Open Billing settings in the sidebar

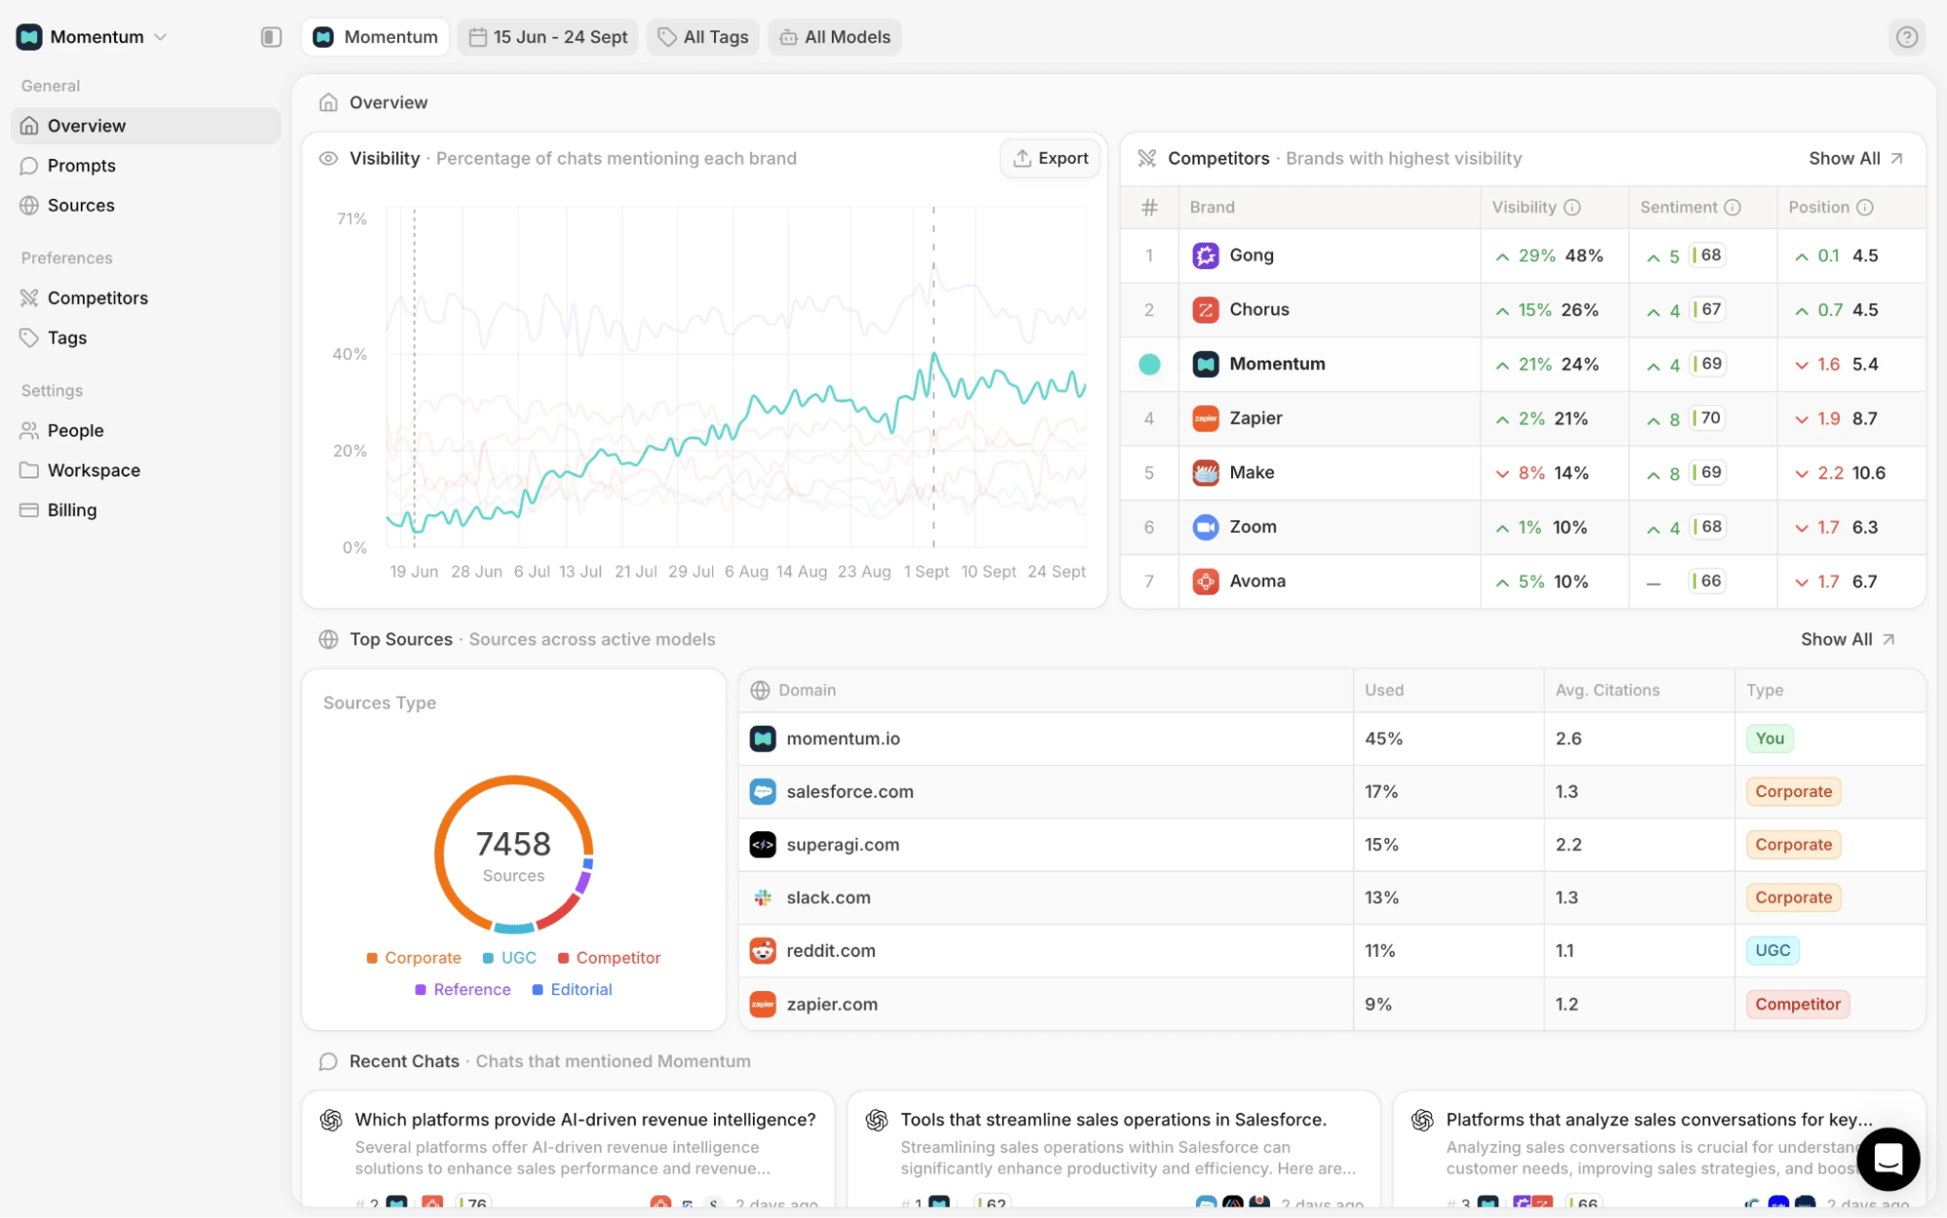(146, 510)
